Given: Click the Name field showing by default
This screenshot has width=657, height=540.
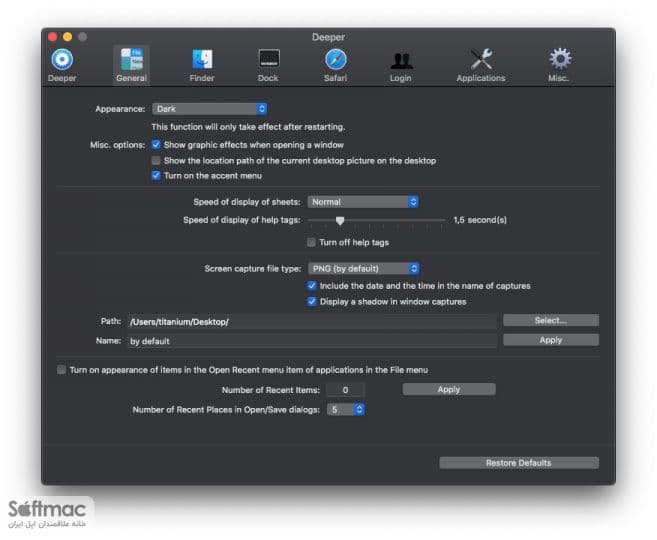Looking at the screenshot, I should (312, 341).
